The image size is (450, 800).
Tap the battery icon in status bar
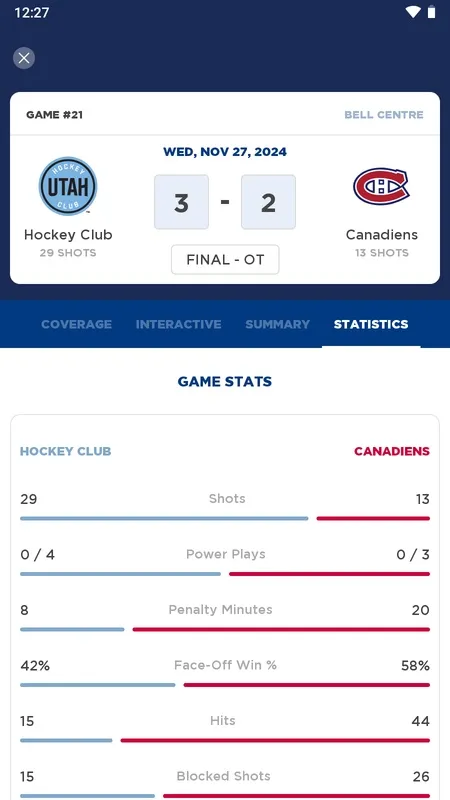[x=432, y=12]
